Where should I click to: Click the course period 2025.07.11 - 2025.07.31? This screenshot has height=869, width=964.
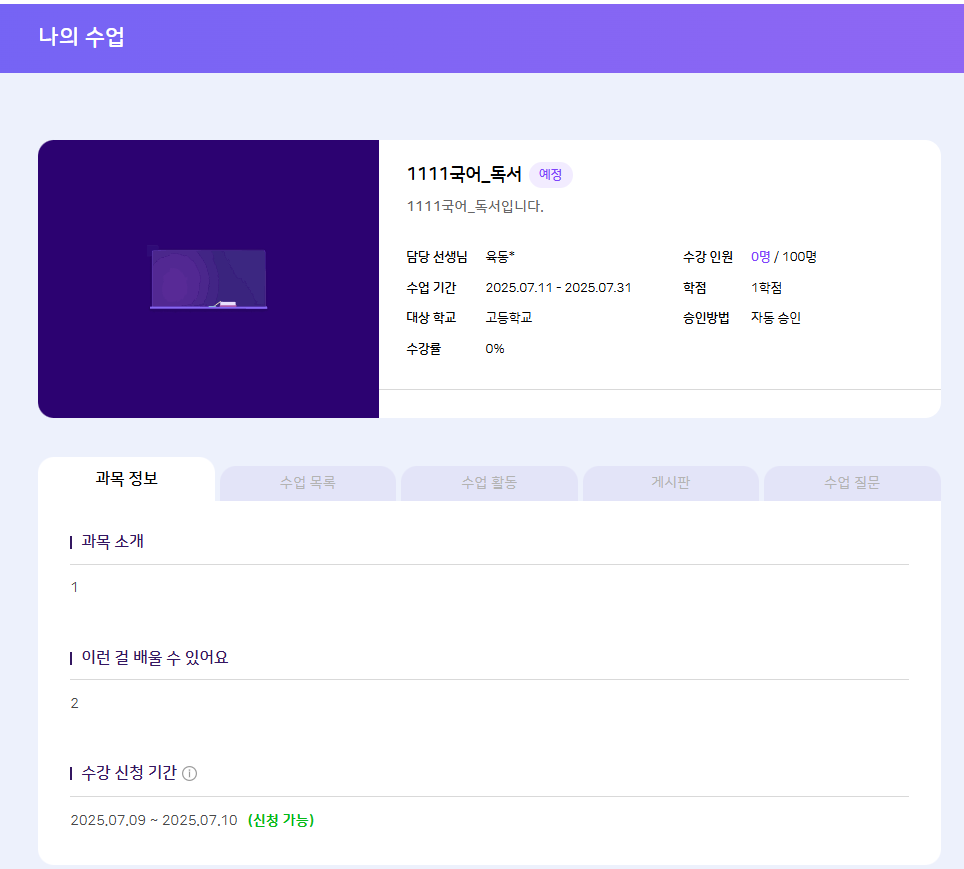pyautogui.click(x=558, y=288)
